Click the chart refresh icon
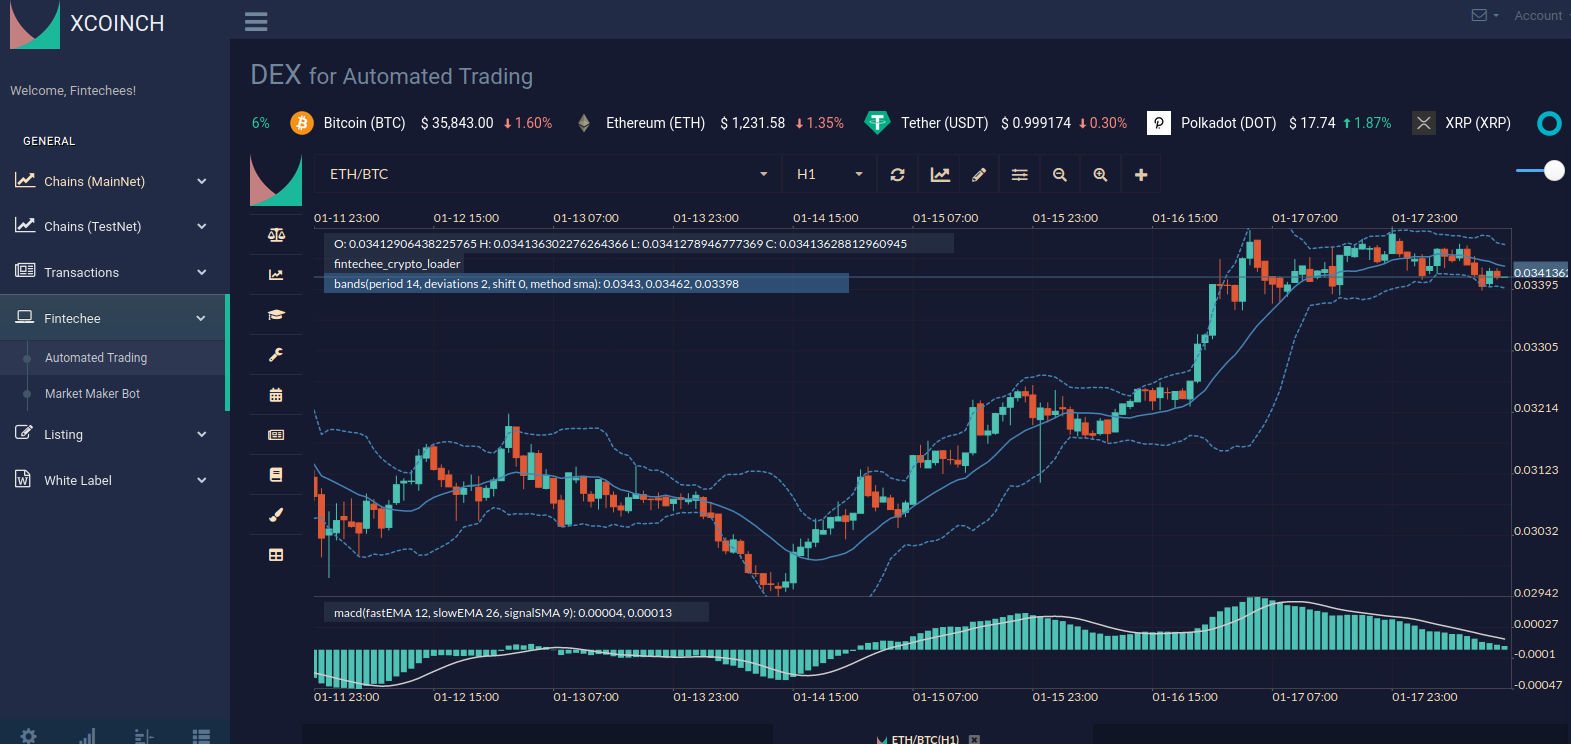Viewport: 1571px width, 744px height. [x=897, y=175]
